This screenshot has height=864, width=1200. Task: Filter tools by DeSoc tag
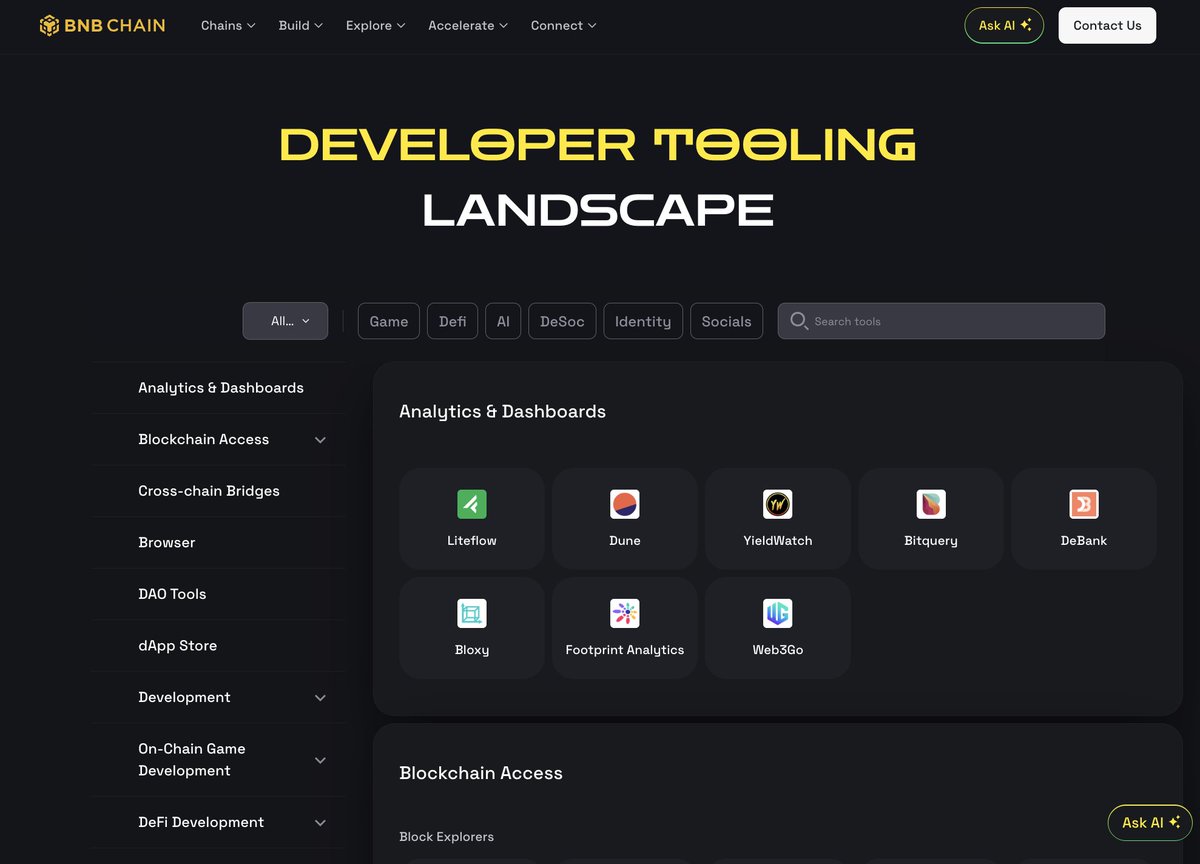coord(562,321)
